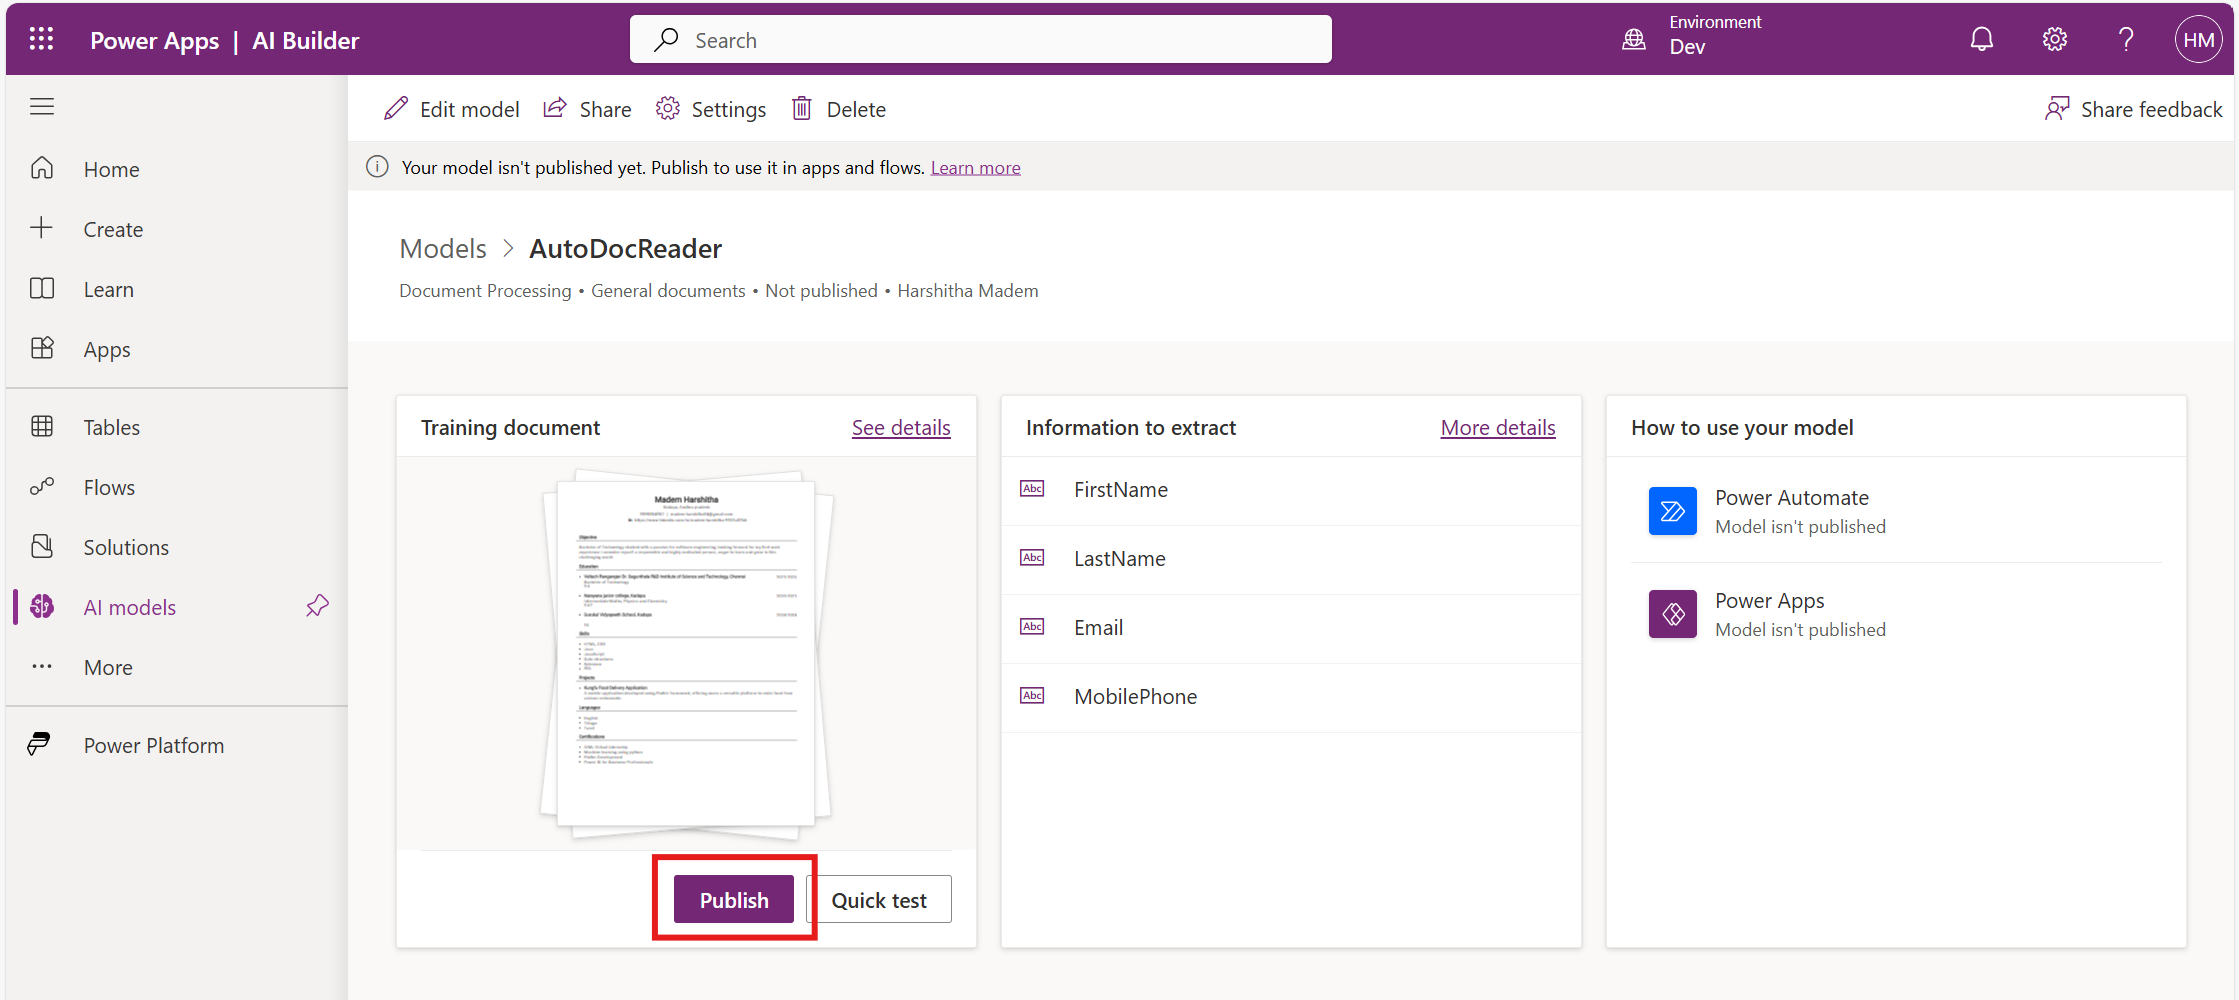
Task: Click the Power Apps usage icon
Action: [x=1672, y=614]
